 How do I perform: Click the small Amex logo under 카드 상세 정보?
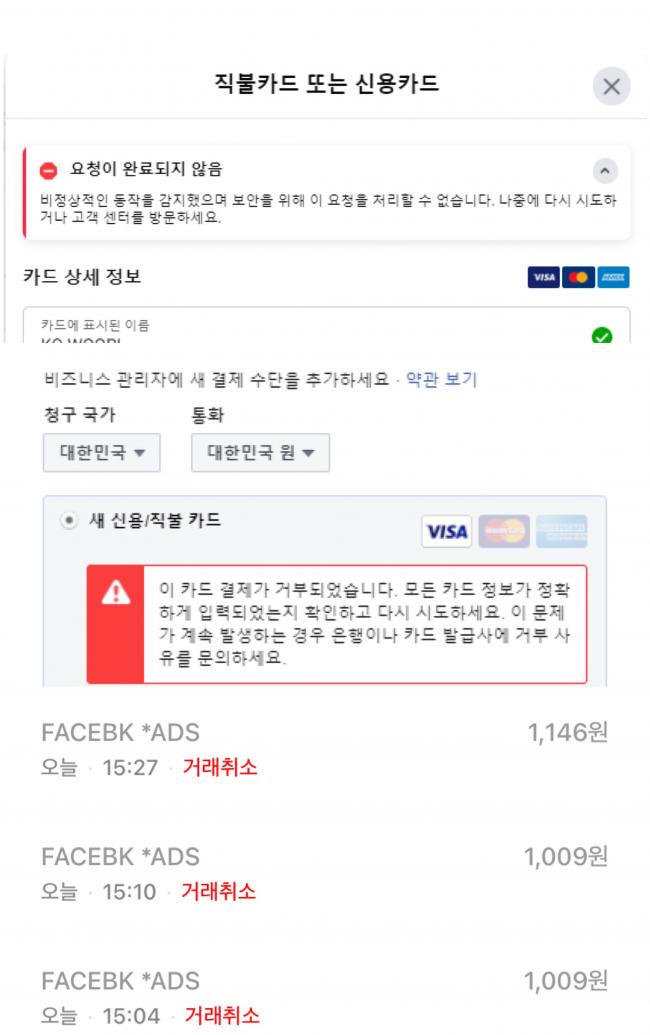[x=613, y=277]
